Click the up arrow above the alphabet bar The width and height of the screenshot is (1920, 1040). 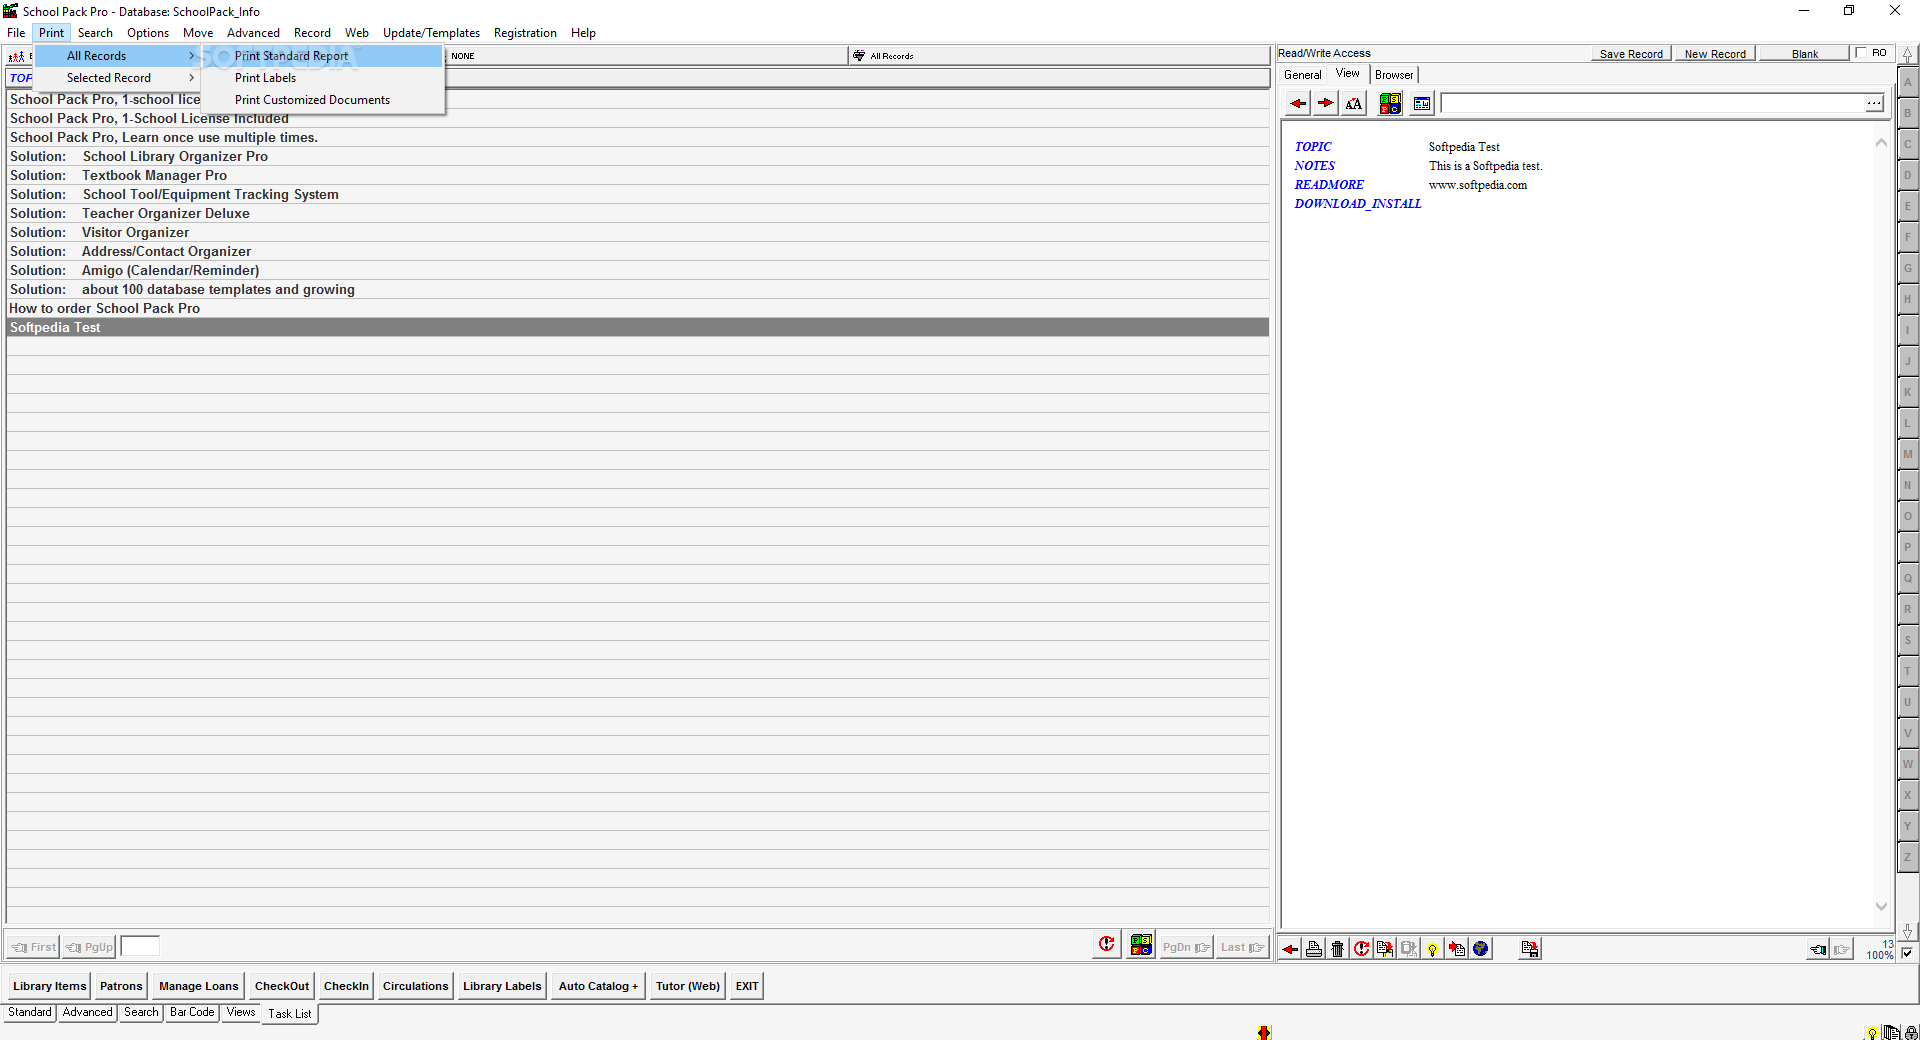point(1908,55)
